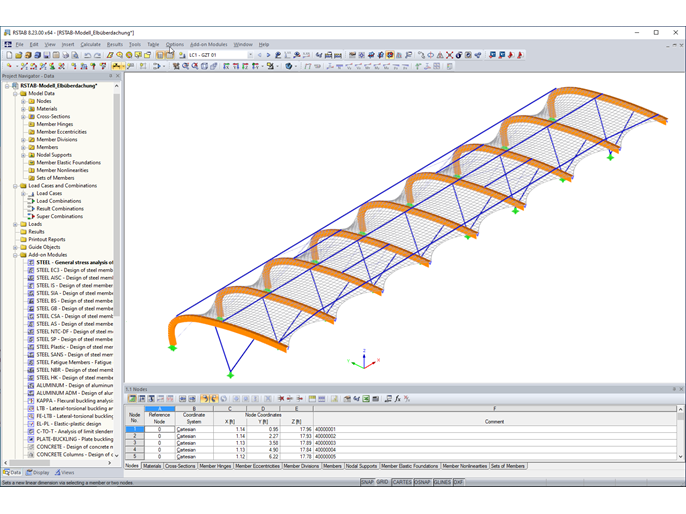Screen dimensions: 686x514
Task: Toggle SNAP in status bar
Action: coord(367,482)
